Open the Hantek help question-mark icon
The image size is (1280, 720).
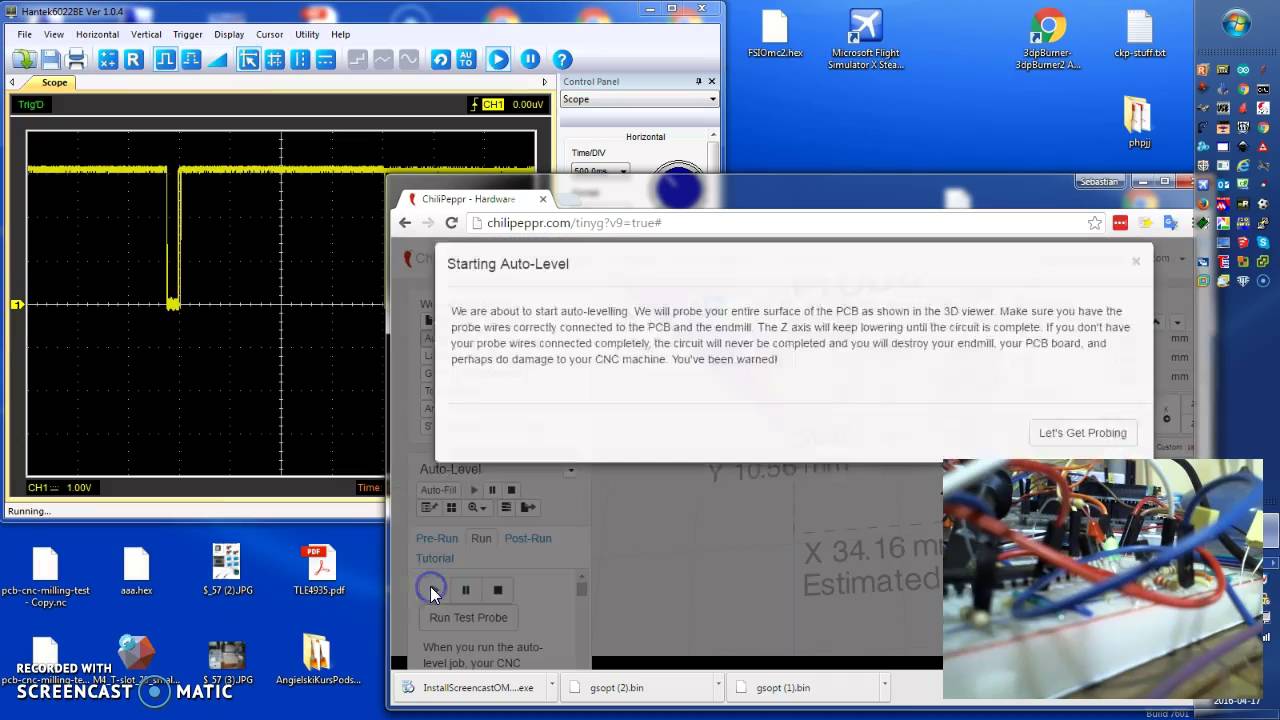click(x=562, y=60)
